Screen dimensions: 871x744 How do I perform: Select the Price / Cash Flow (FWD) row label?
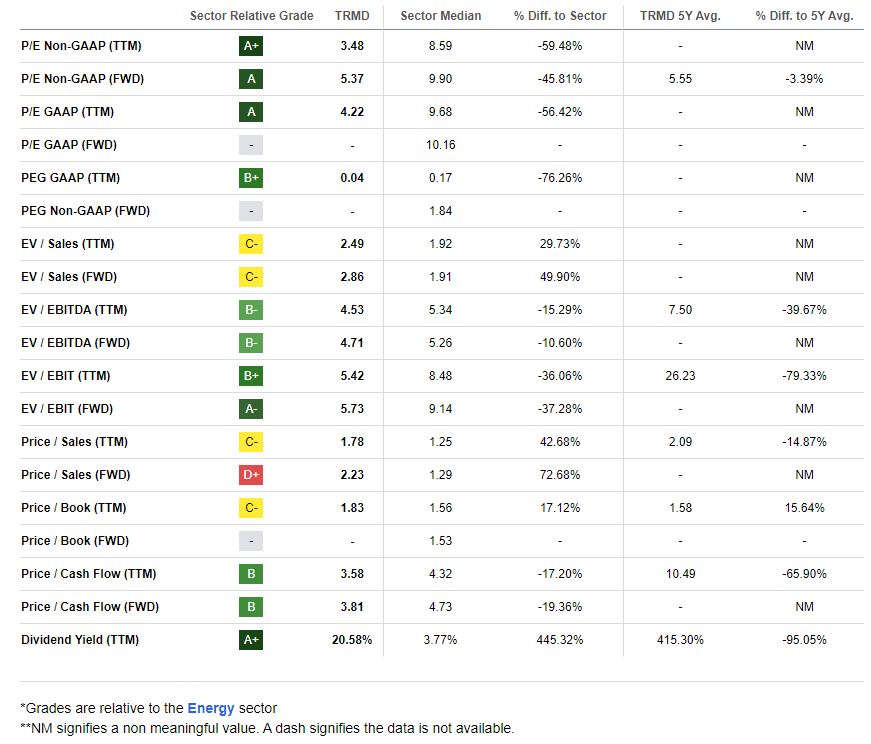[x=90, y=607]
